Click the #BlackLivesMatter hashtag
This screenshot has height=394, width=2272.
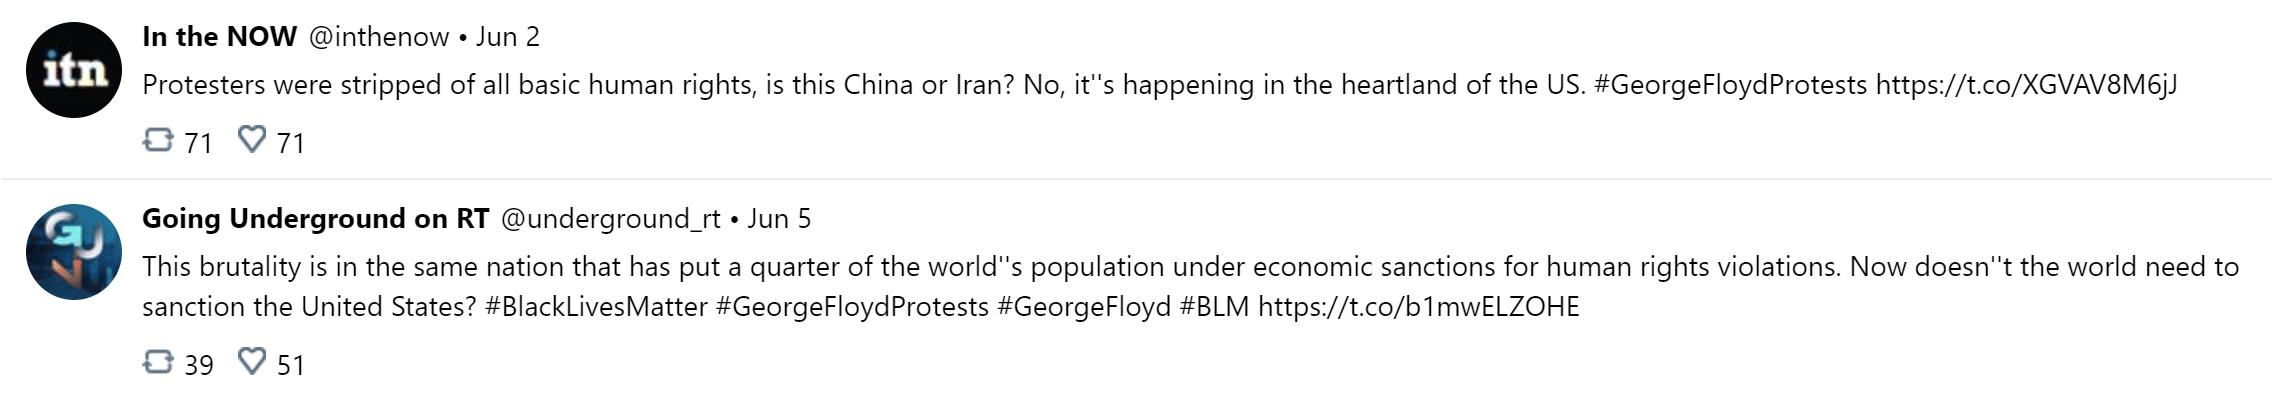(596, 306)
